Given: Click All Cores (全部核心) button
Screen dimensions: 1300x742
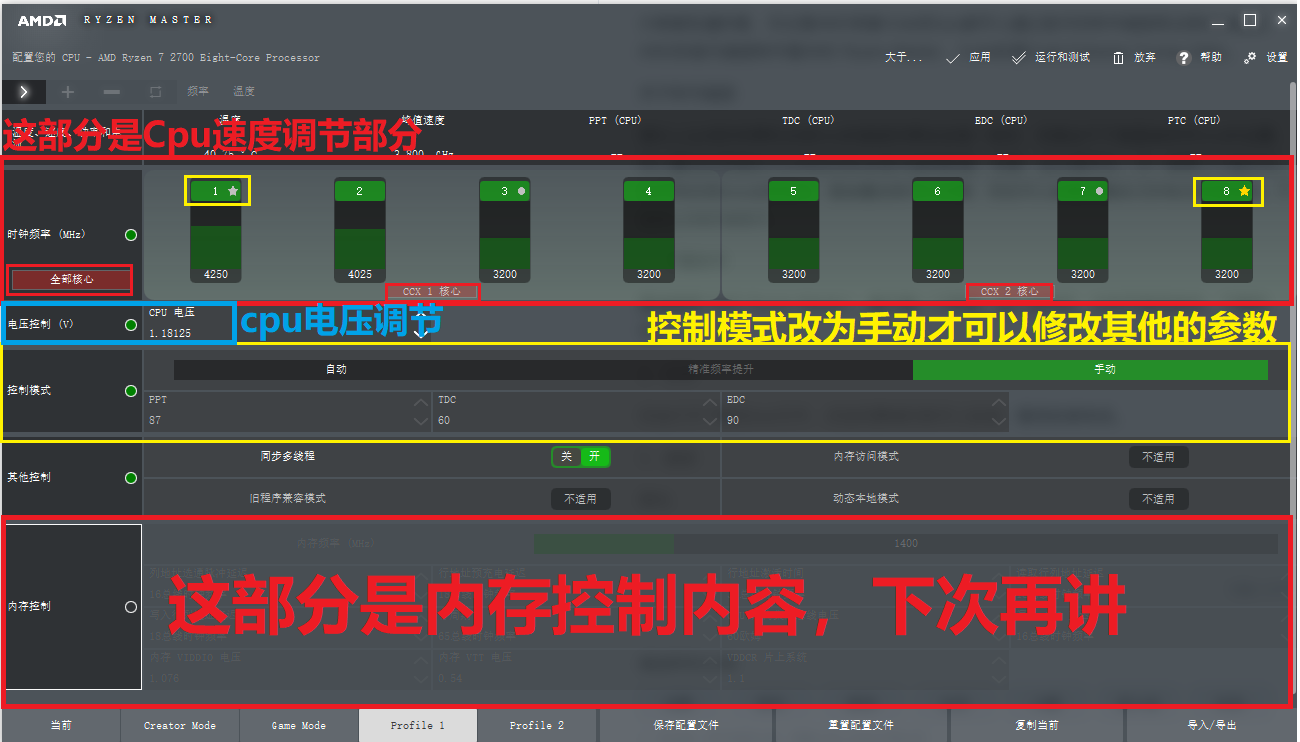Looking at the screenshot, I should click(x=71, y=279).
